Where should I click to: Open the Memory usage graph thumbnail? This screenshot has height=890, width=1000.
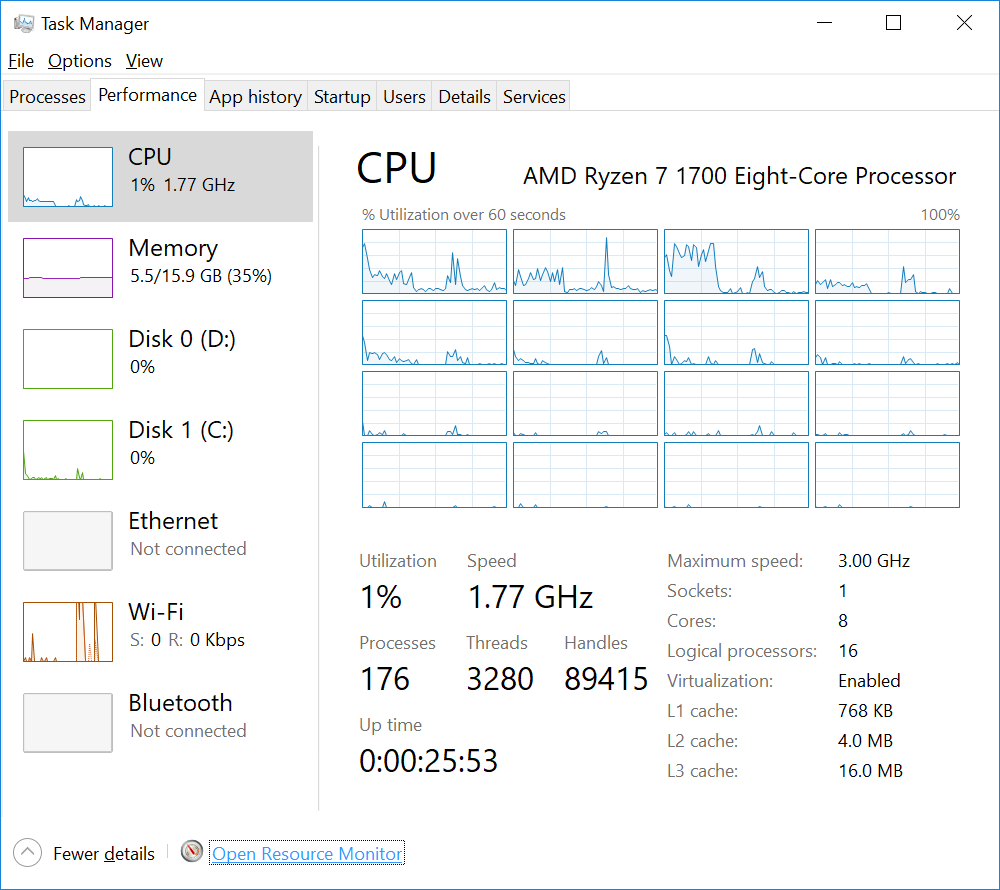[68, 267]
